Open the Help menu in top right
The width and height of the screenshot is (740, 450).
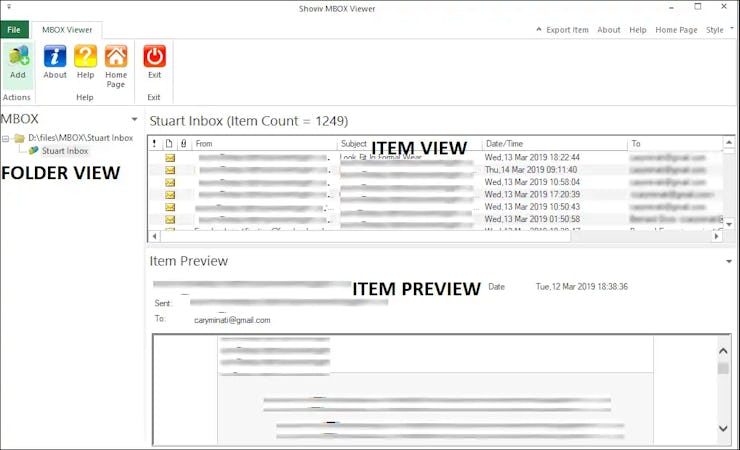[638, 30]
